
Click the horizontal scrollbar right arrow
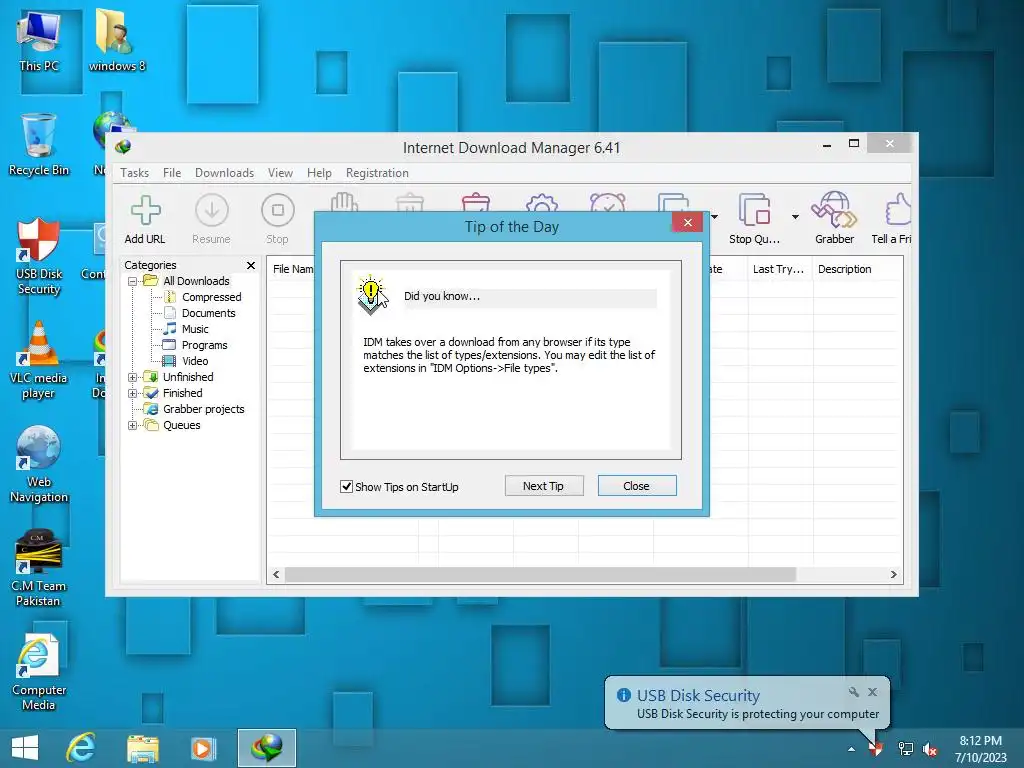pyautogui.click(x=893, y=575)
